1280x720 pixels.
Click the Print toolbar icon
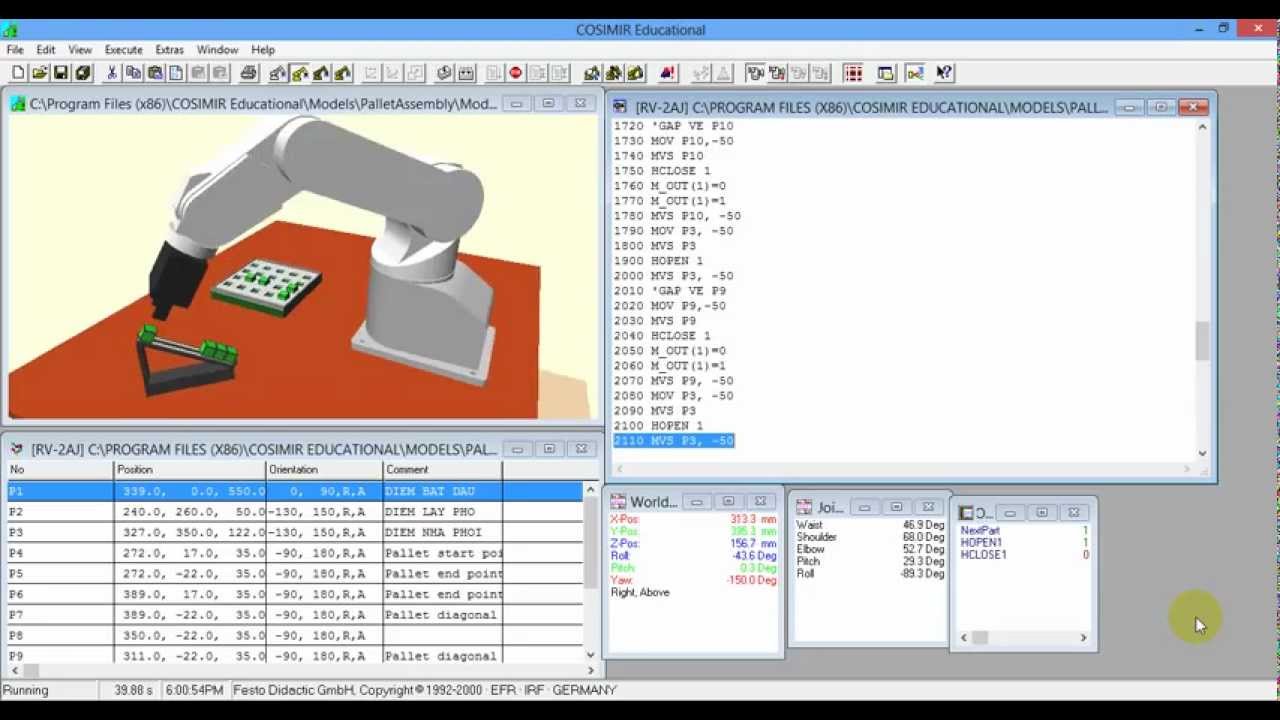(x=248, y=73)
